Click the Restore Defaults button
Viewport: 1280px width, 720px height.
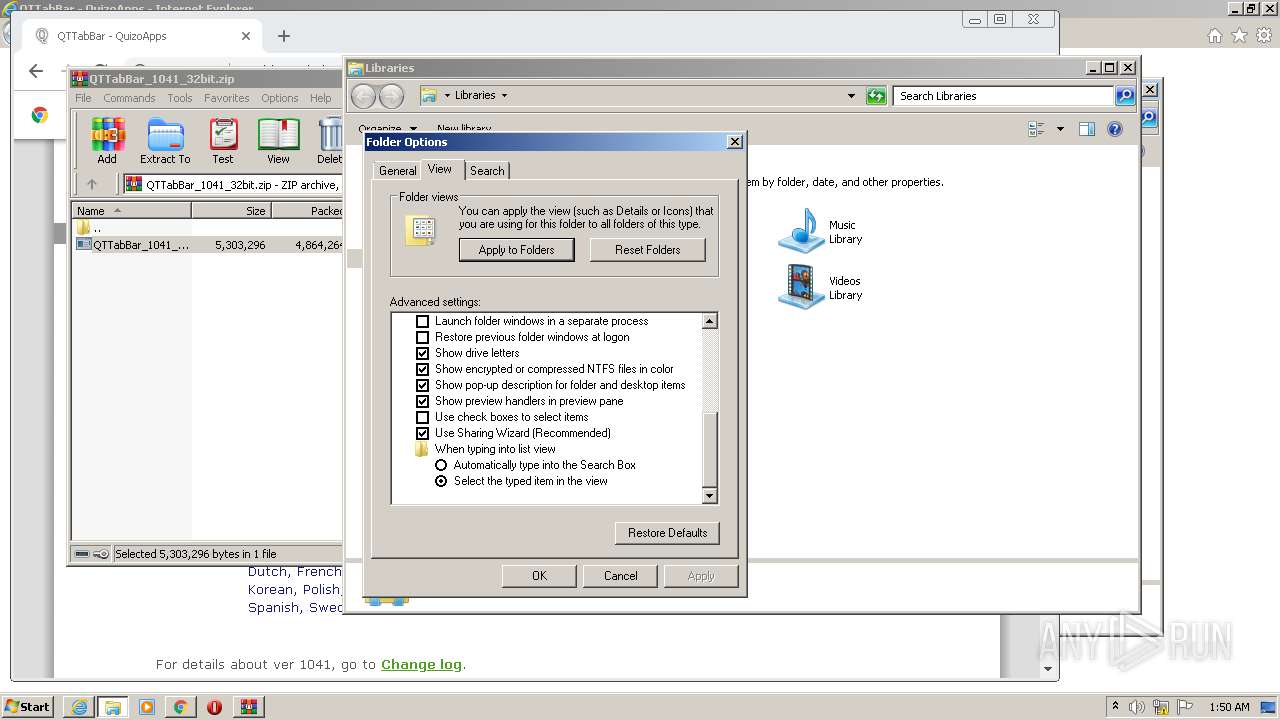tap(667, 533)
